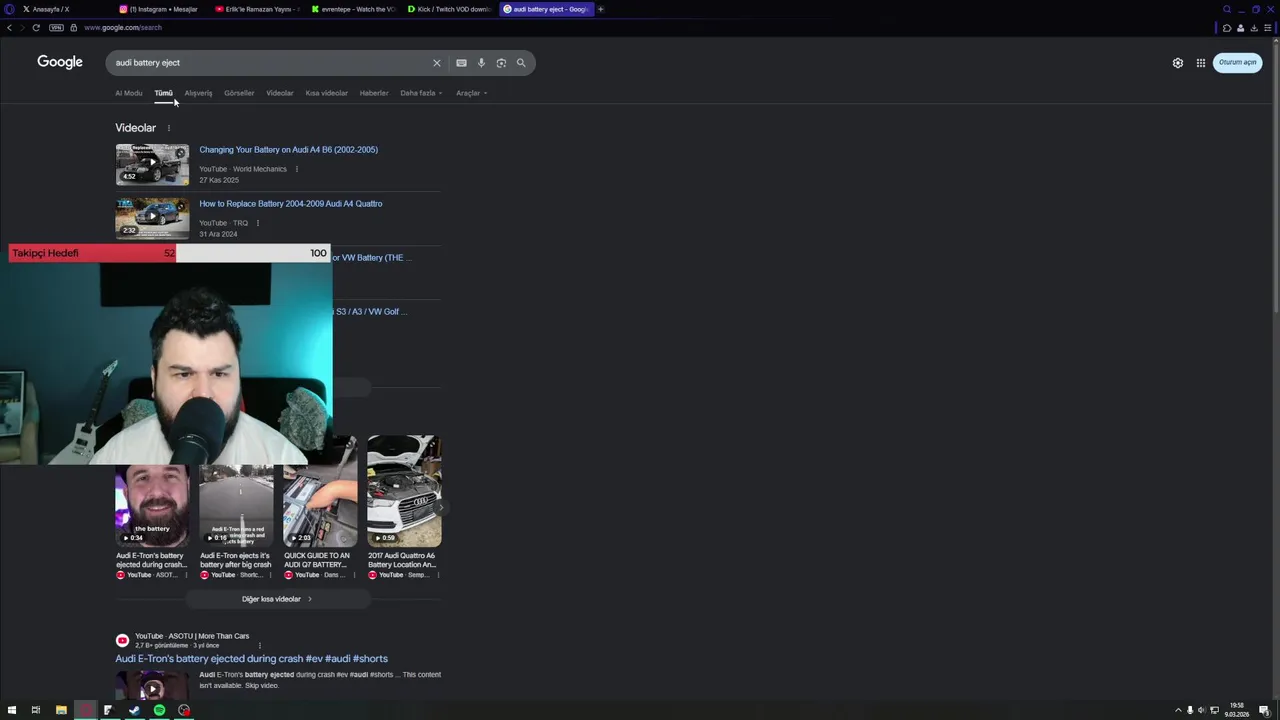Open the Windows notification center
This screenshot has height=720, width=1280.
pos(1265,710)
